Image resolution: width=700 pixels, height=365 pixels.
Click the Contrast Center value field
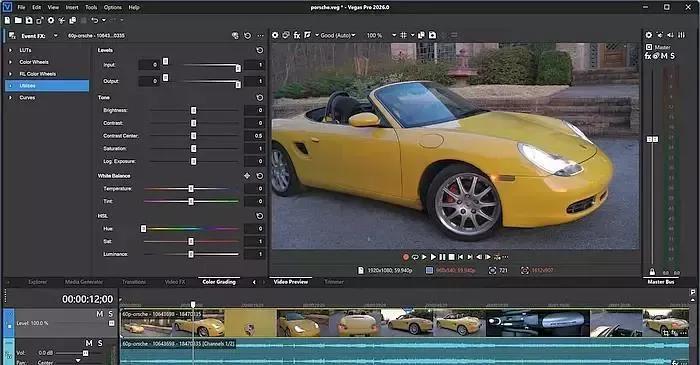tap(254, 136)
